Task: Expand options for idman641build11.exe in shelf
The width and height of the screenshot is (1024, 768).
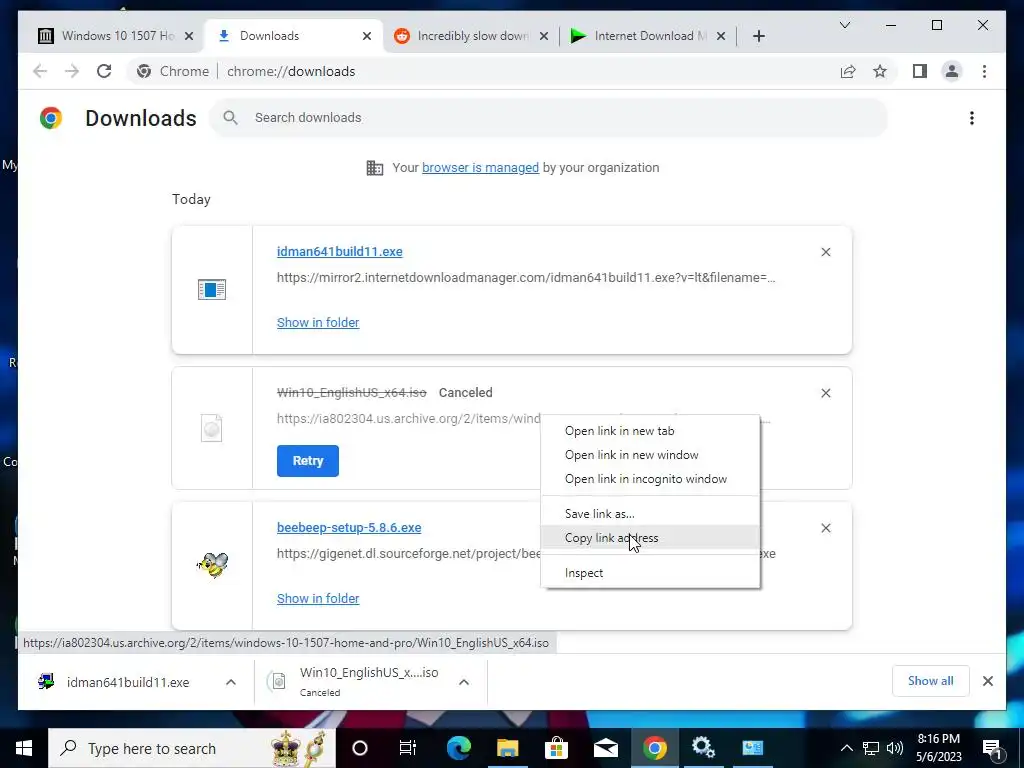Action: (231, 682)
